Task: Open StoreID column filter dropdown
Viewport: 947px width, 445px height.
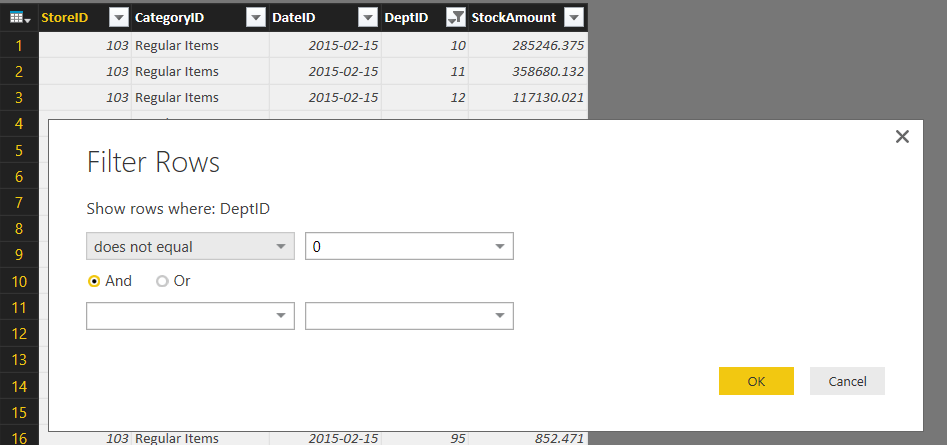Action: [x=118, y=17]
